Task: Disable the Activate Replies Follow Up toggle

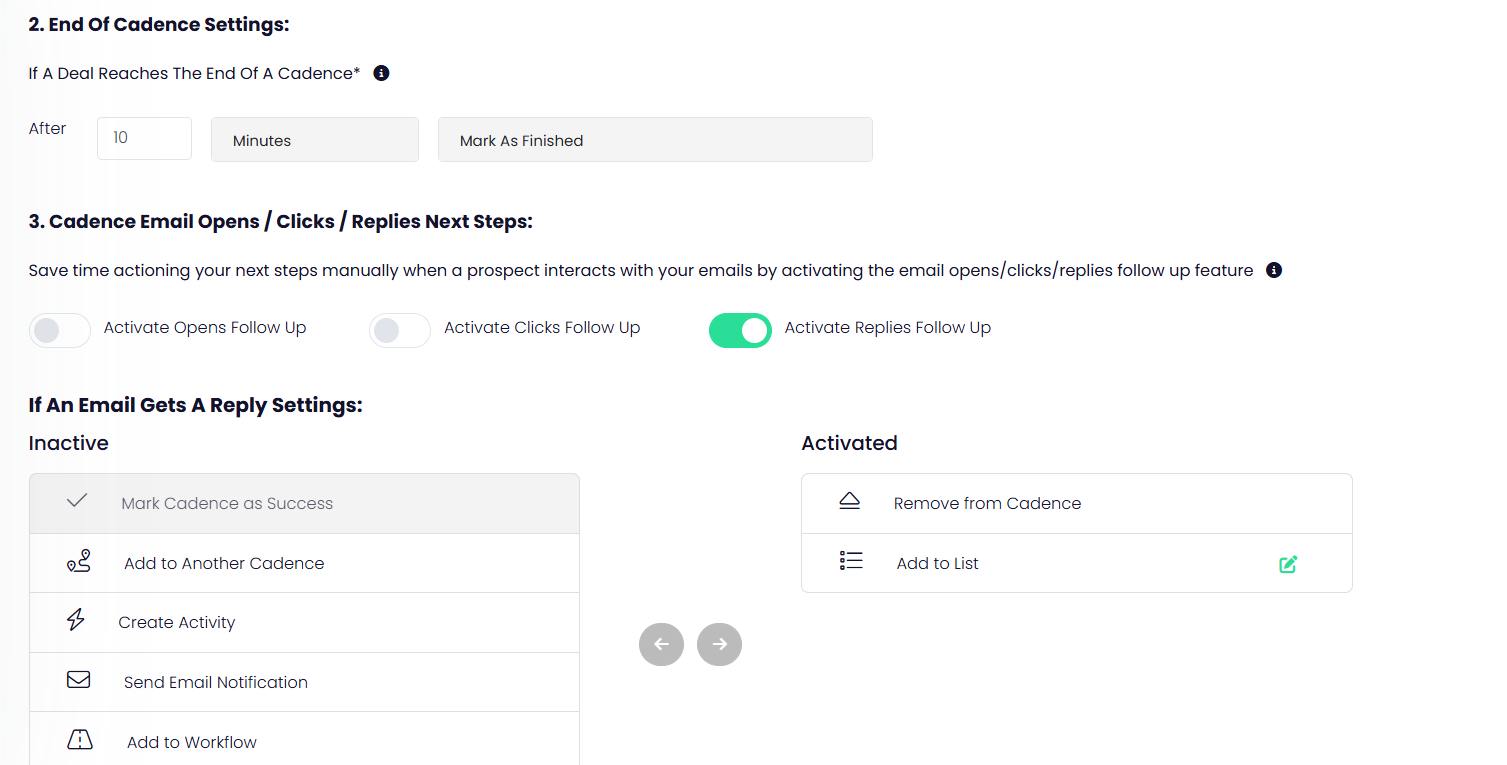Action: pos(740,330)
